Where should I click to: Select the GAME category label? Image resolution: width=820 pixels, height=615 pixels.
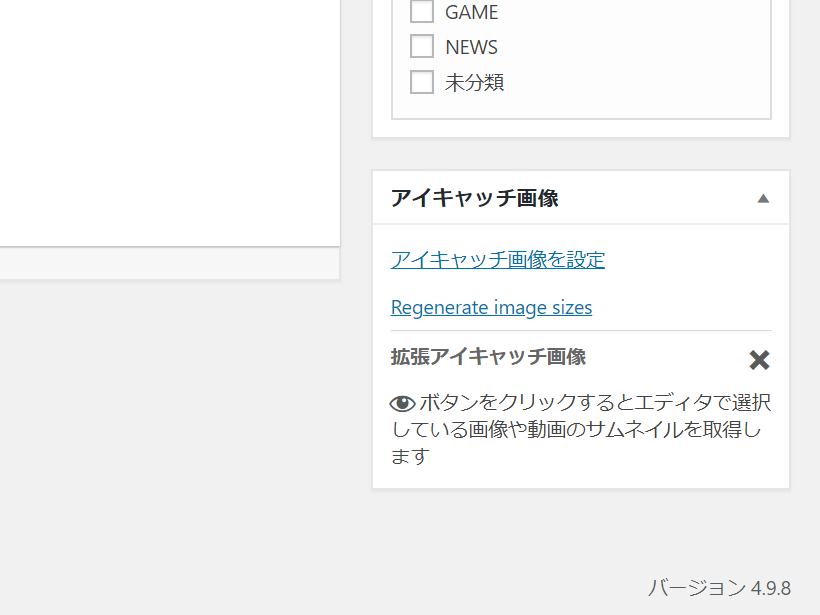[x=471, y=12]
